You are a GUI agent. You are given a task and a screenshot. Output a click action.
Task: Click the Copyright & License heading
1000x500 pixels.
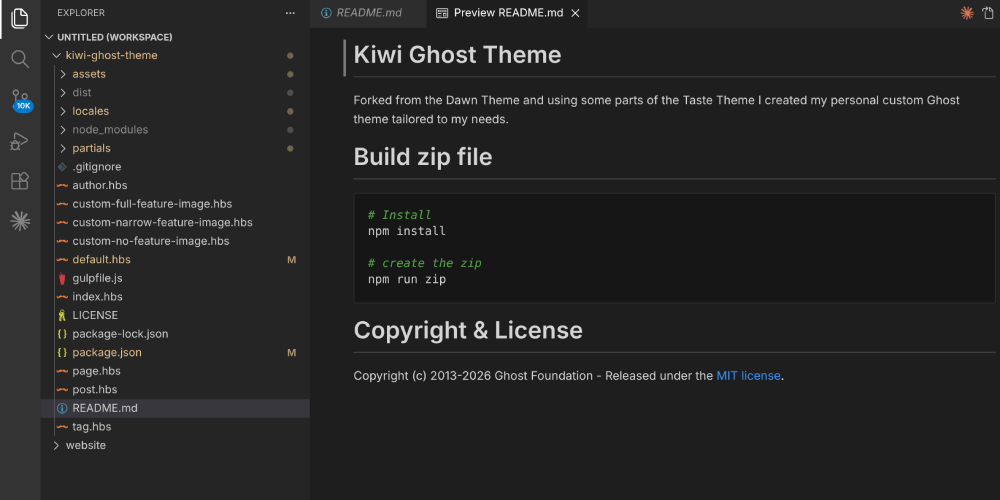pyautogui.click(x=467, y=330)
